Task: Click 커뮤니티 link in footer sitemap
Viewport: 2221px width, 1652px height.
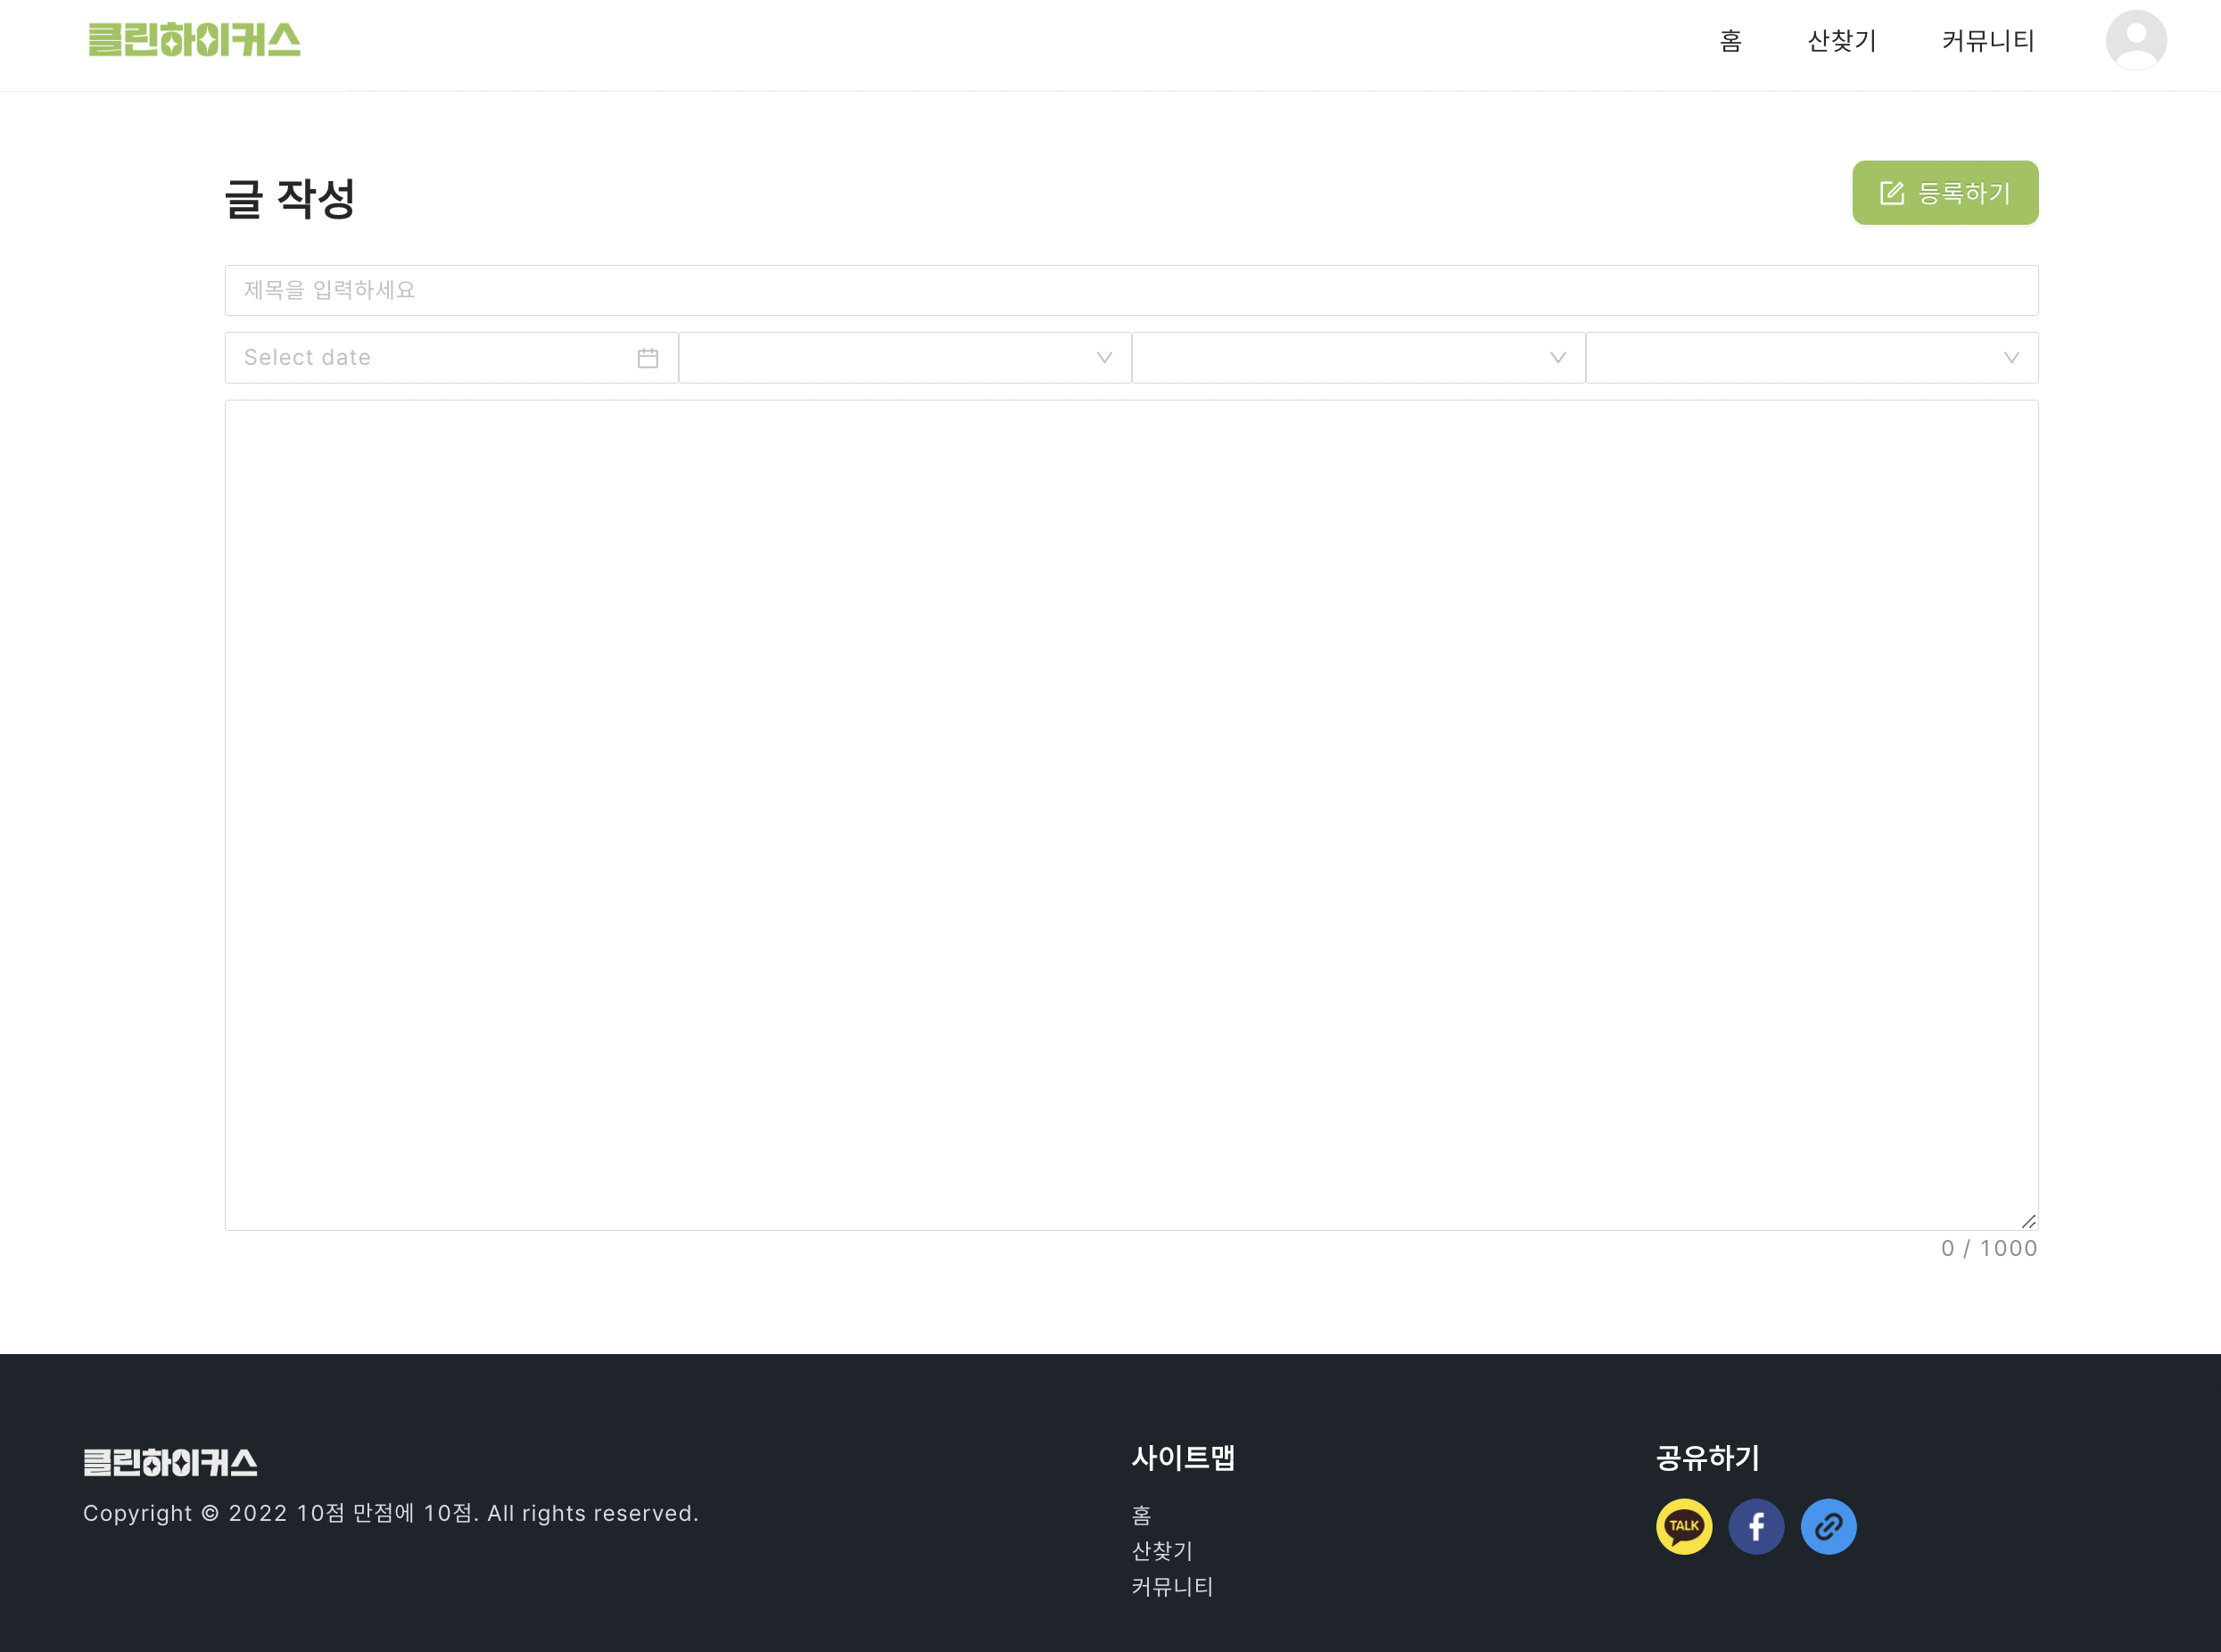Action: pyautogui.click(x=1171, y=1586)
